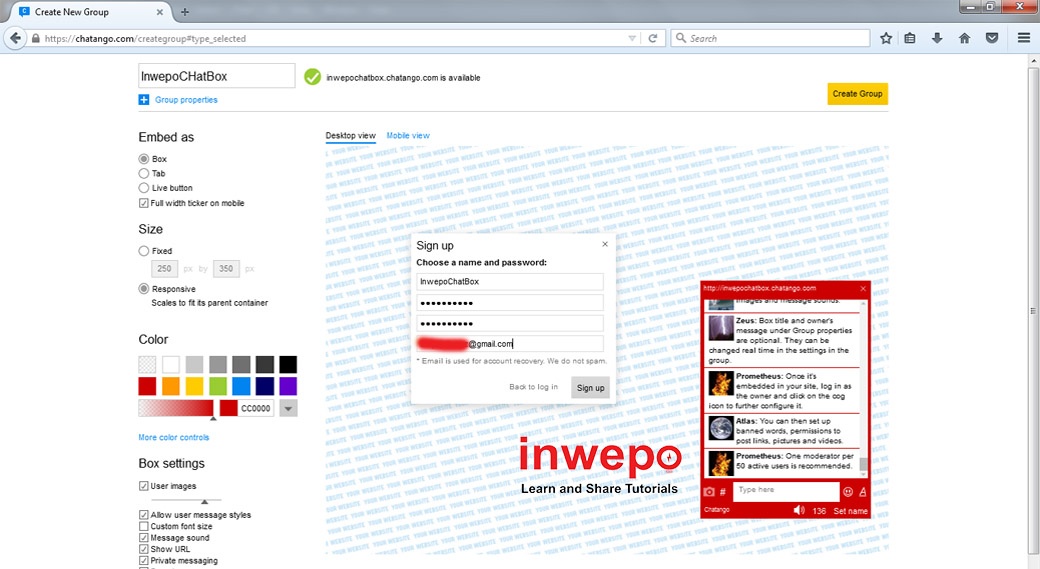Click the red gradient shade slider

[176, 409]
